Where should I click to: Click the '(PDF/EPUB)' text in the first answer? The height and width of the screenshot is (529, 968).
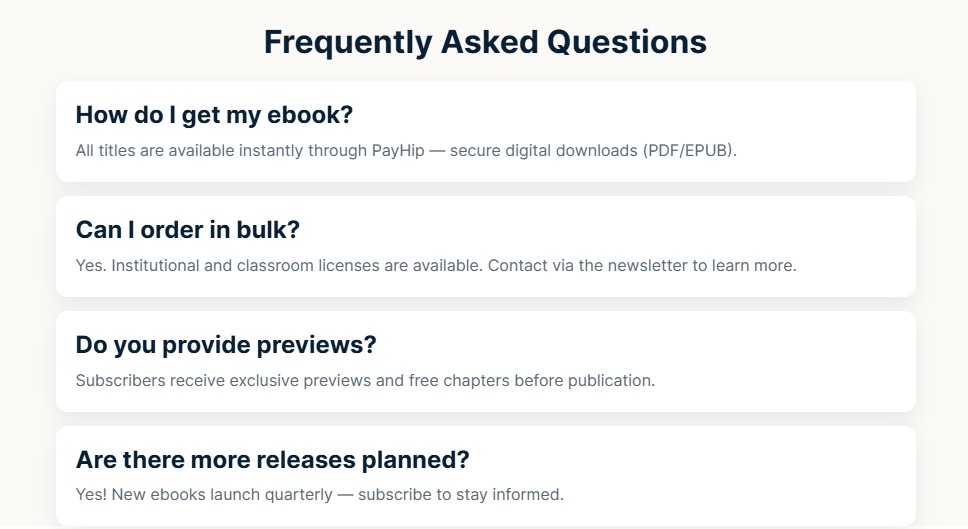pyautogui.click(x=690, y=151)
